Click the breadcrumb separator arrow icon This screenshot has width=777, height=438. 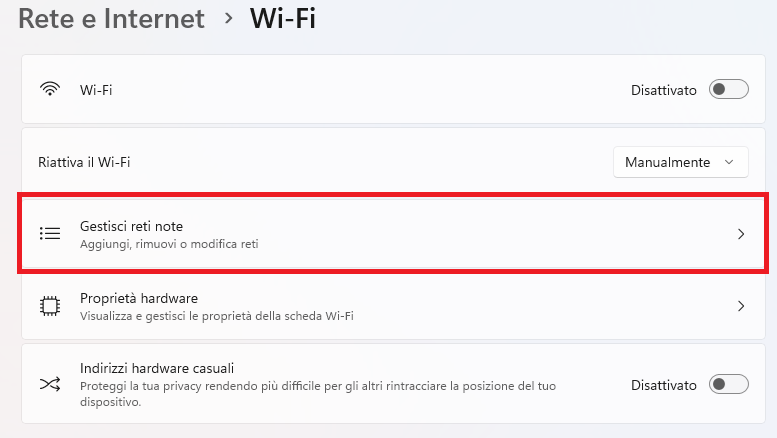click(x=228, y=19)
